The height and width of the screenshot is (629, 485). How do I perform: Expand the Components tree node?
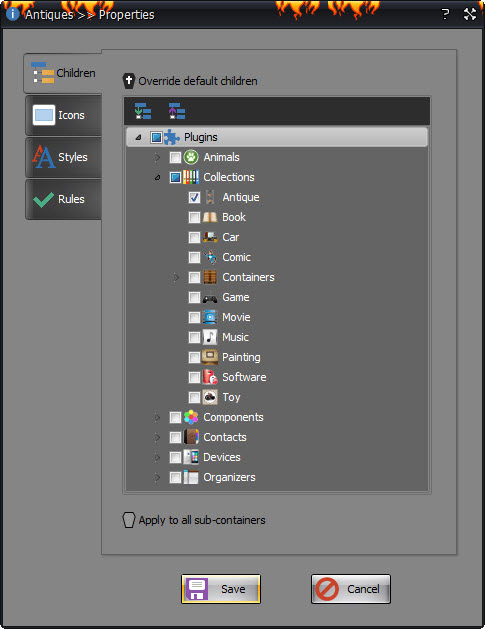pyautogui.click(x=157, y=417)
